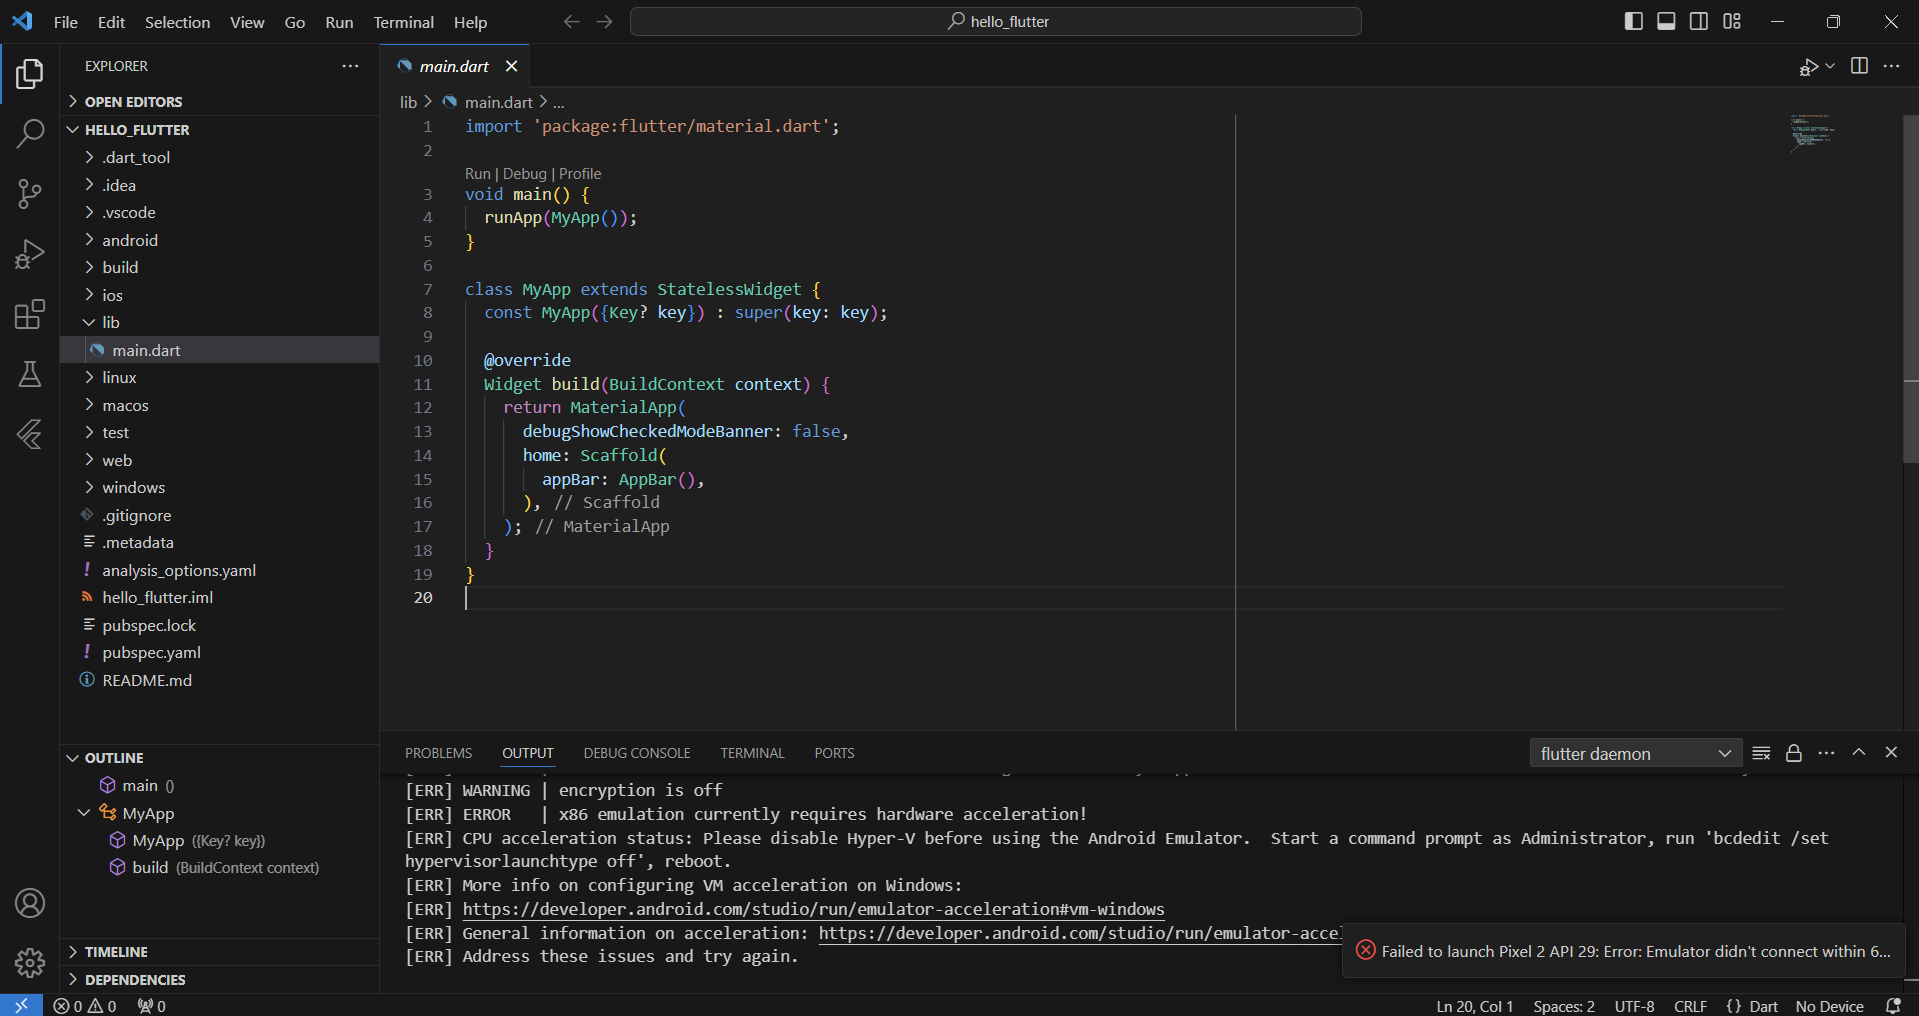Open the Manage gear icon
The height and width of the screenshot is (1016, 1919).
(30, 963)
